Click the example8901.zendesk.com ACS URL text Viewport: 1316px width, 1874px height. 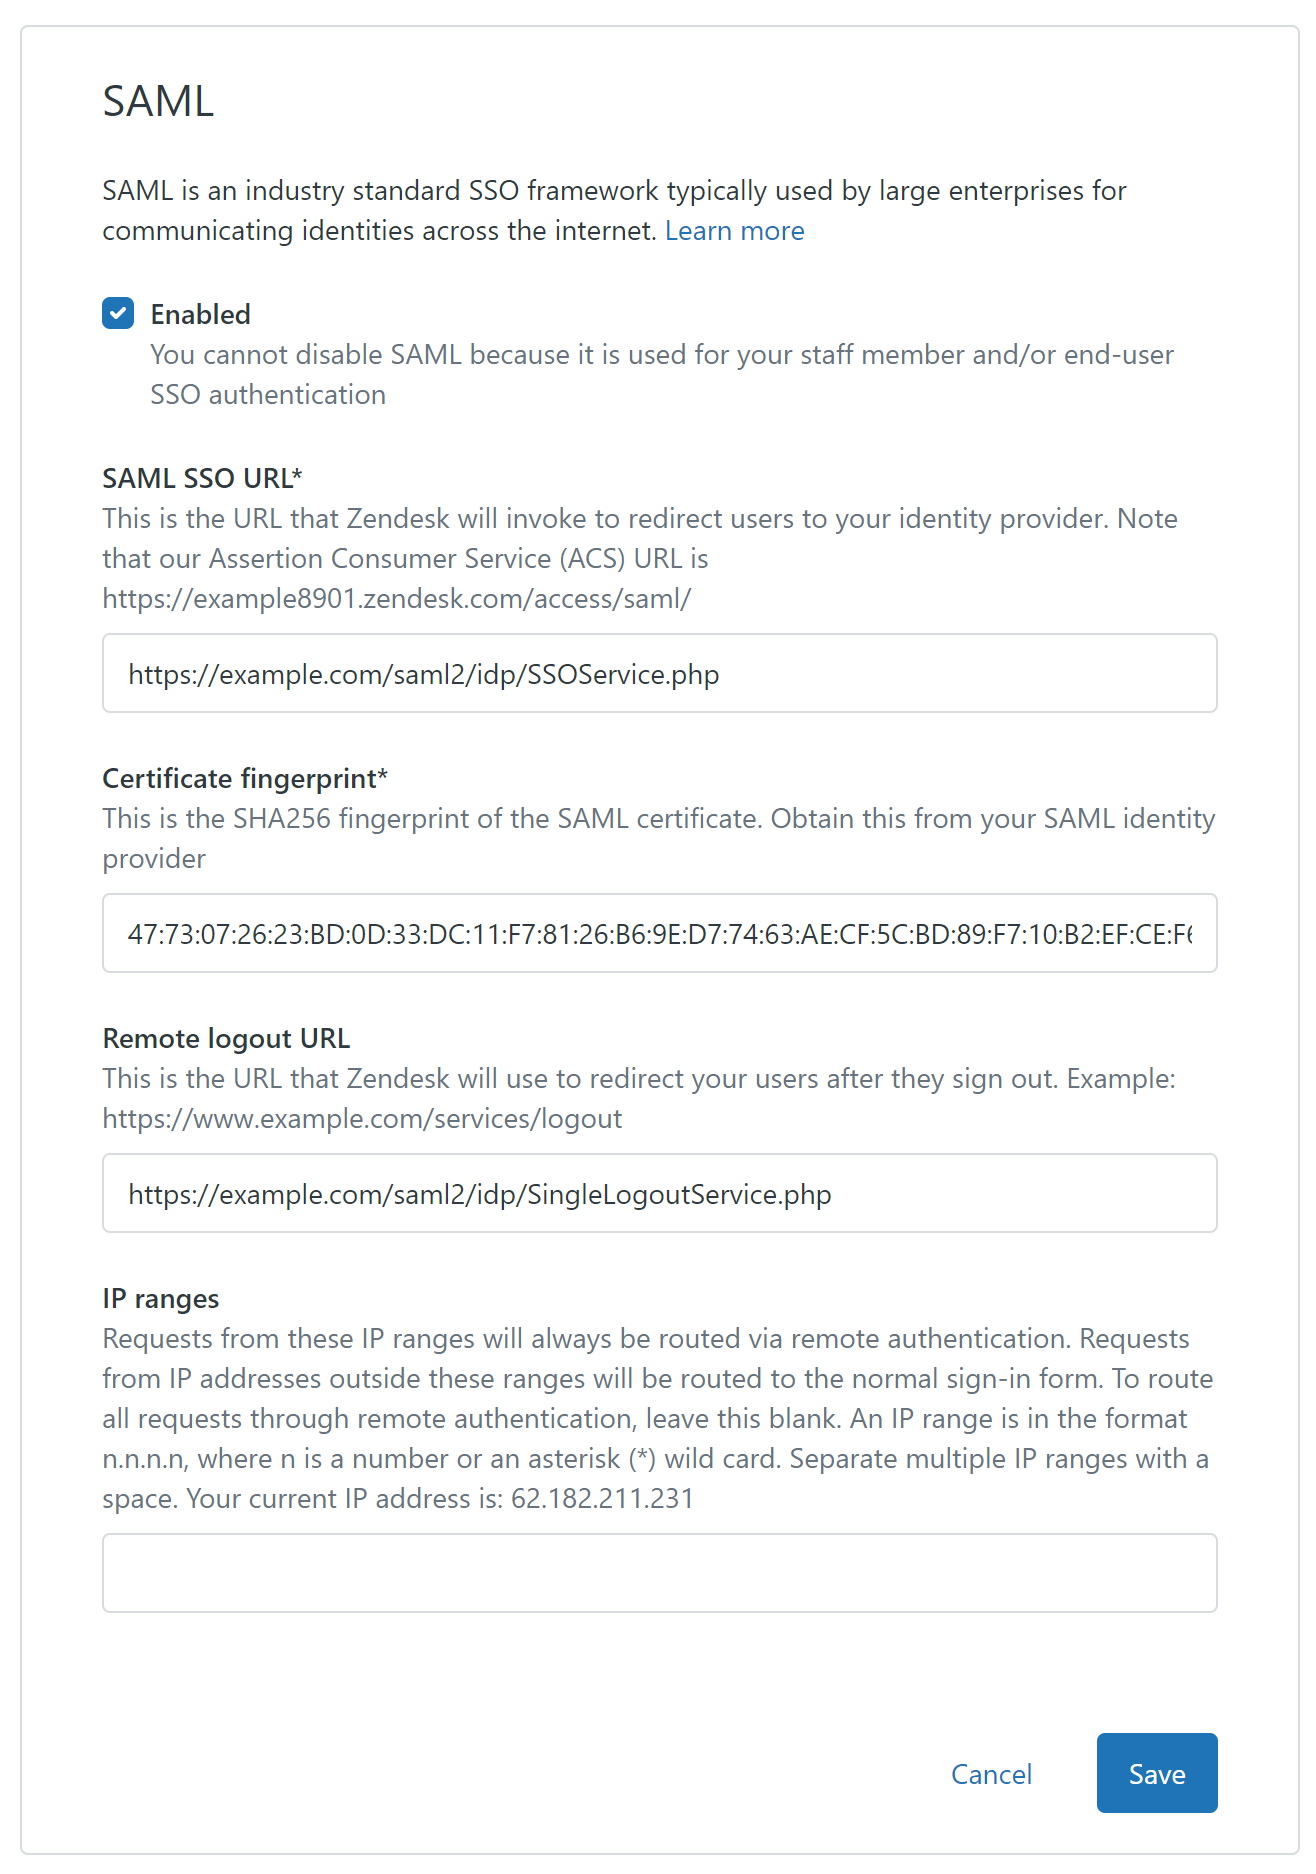pos(396,598)
